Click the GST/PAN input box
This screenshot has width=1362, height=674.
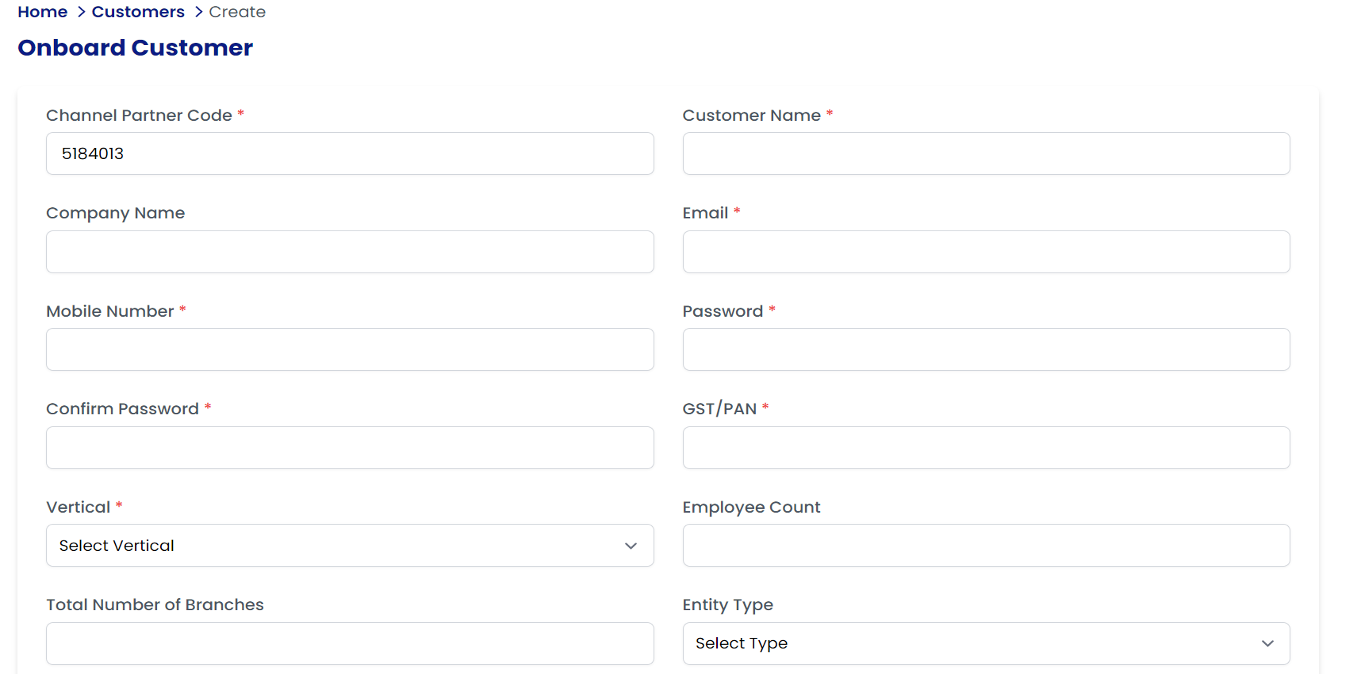coord(986,448)
